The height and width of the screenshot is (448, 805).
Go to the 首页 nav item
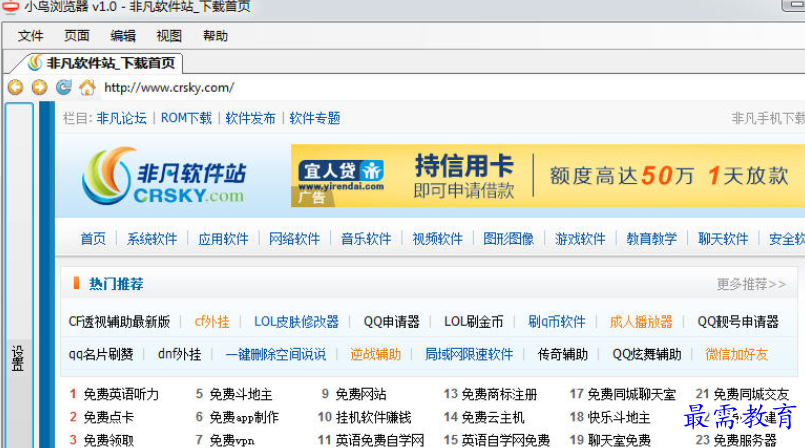[93, 239]
